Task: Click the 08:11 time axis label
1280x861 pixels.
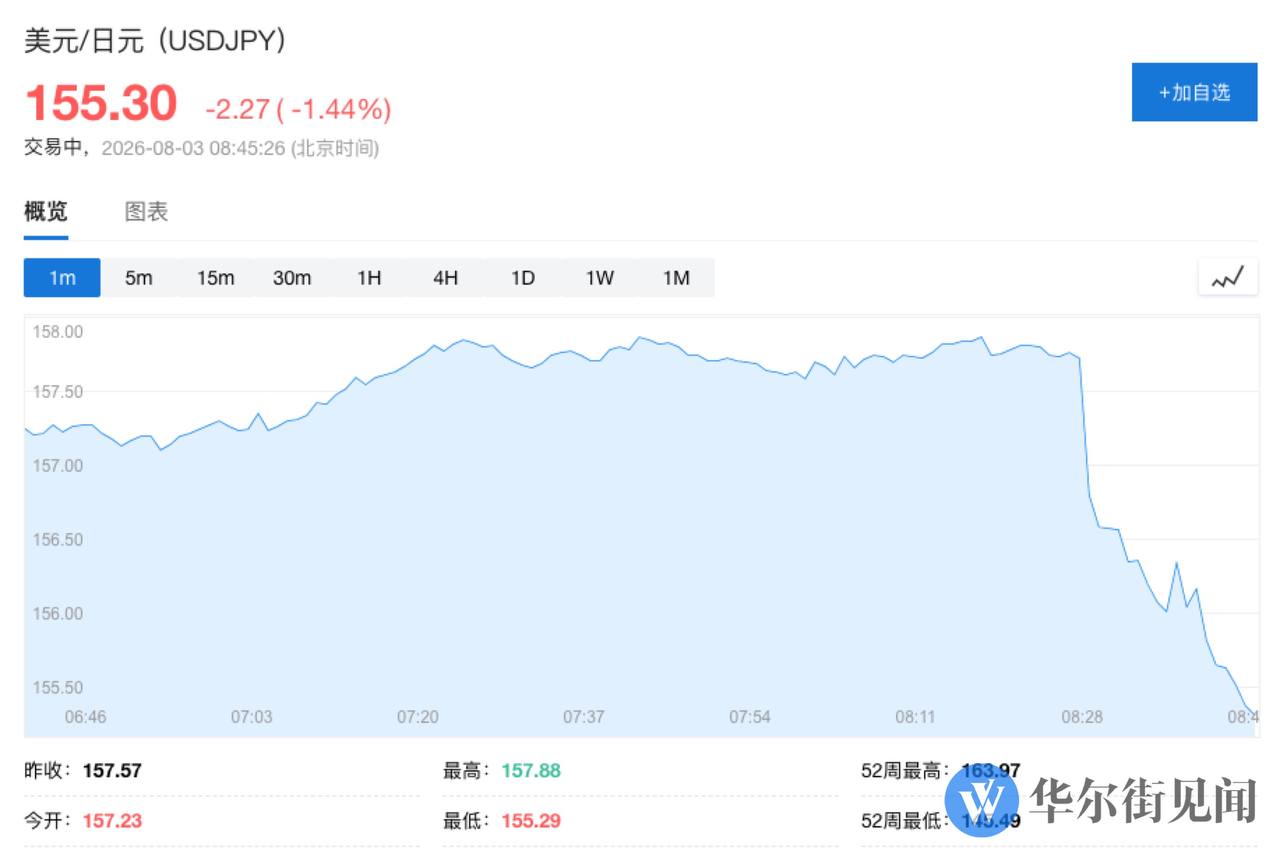Action: click(x=916, y=717)
